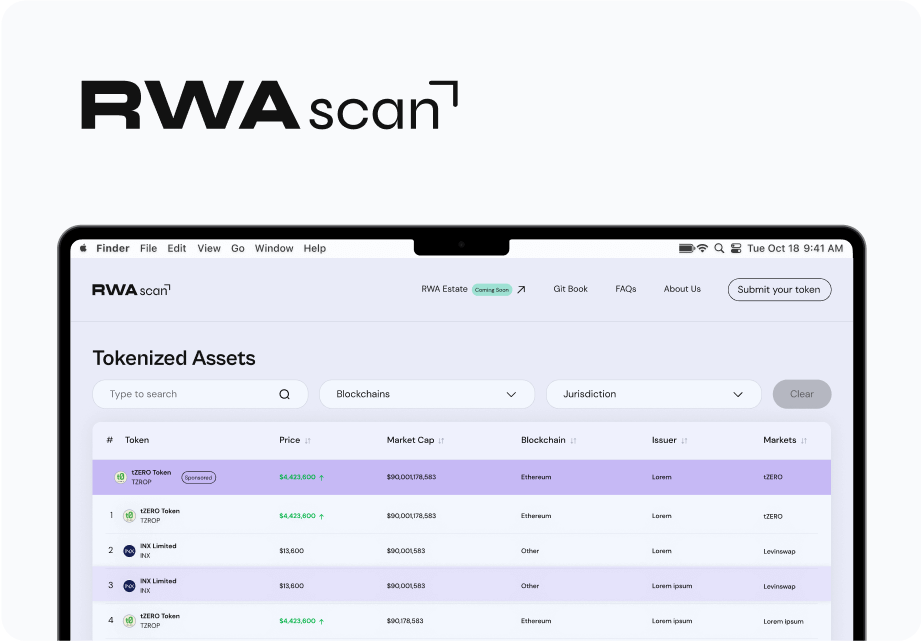The width and height of the screenshot is (921, 641).
Task: Click the Levinswap market in row 3
Action: (x=779, y=586)
